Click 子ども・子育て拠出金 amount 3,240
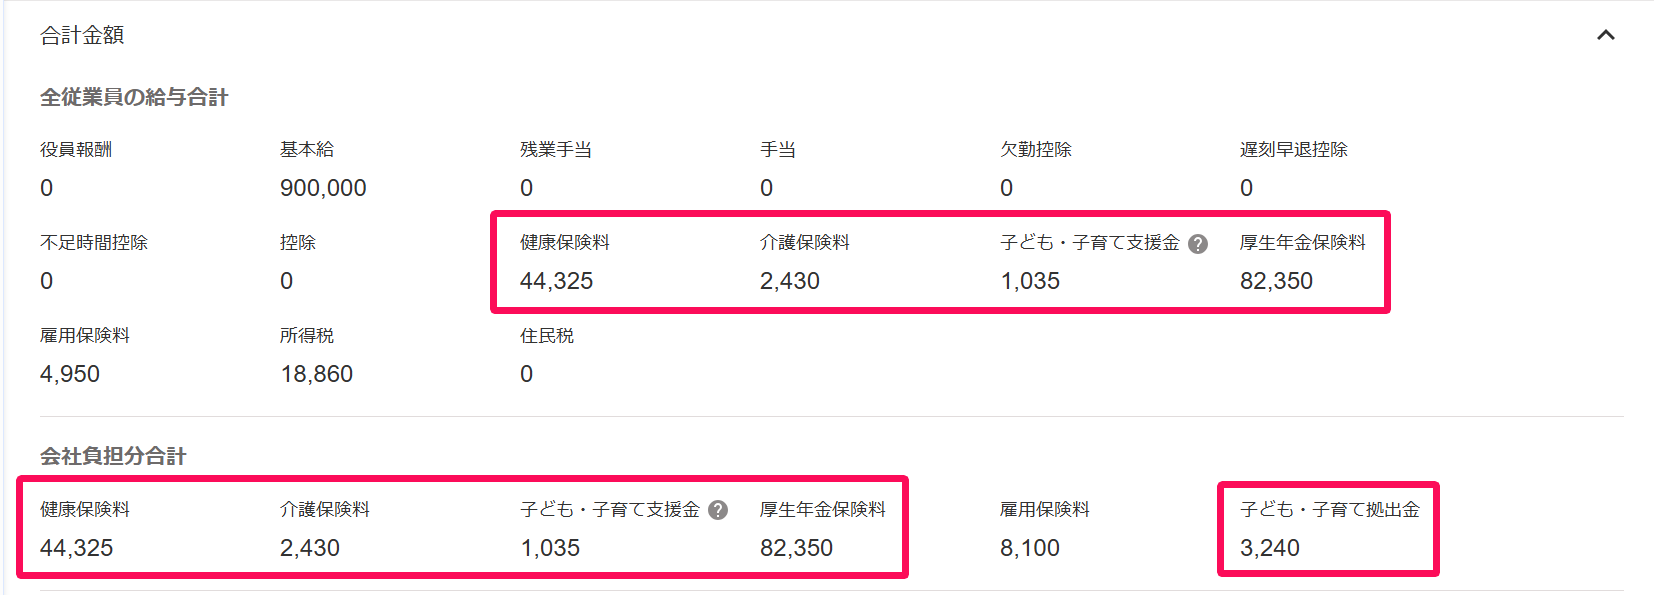This screenshot has width=1654, height=595. 1270,548
